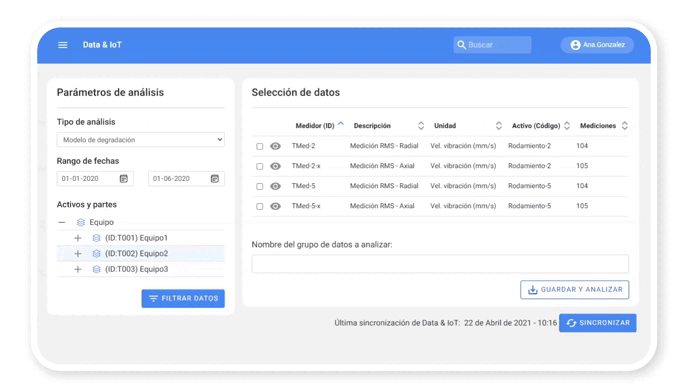This screenshot has width=686, height=392.
Task: Sort by Descripción column arrows
Action: [x=421, y=126]
